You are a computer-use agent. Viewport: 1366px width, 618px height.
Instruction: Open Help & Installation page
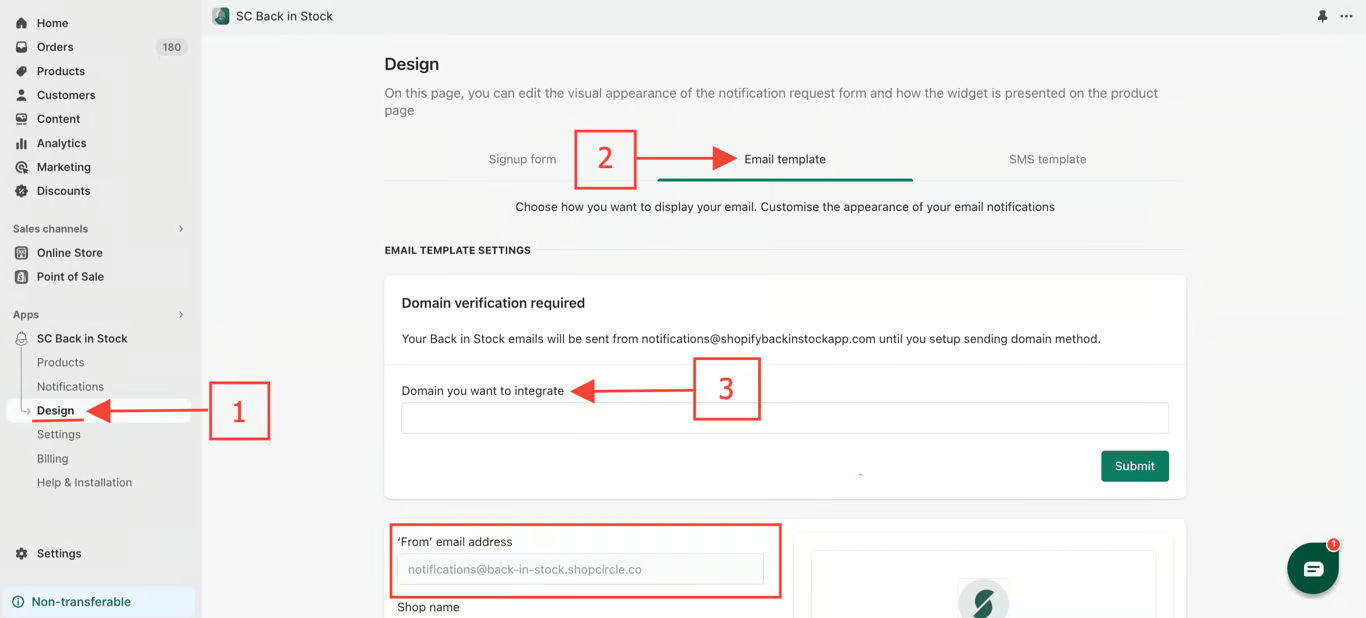[x=84, y=483]
